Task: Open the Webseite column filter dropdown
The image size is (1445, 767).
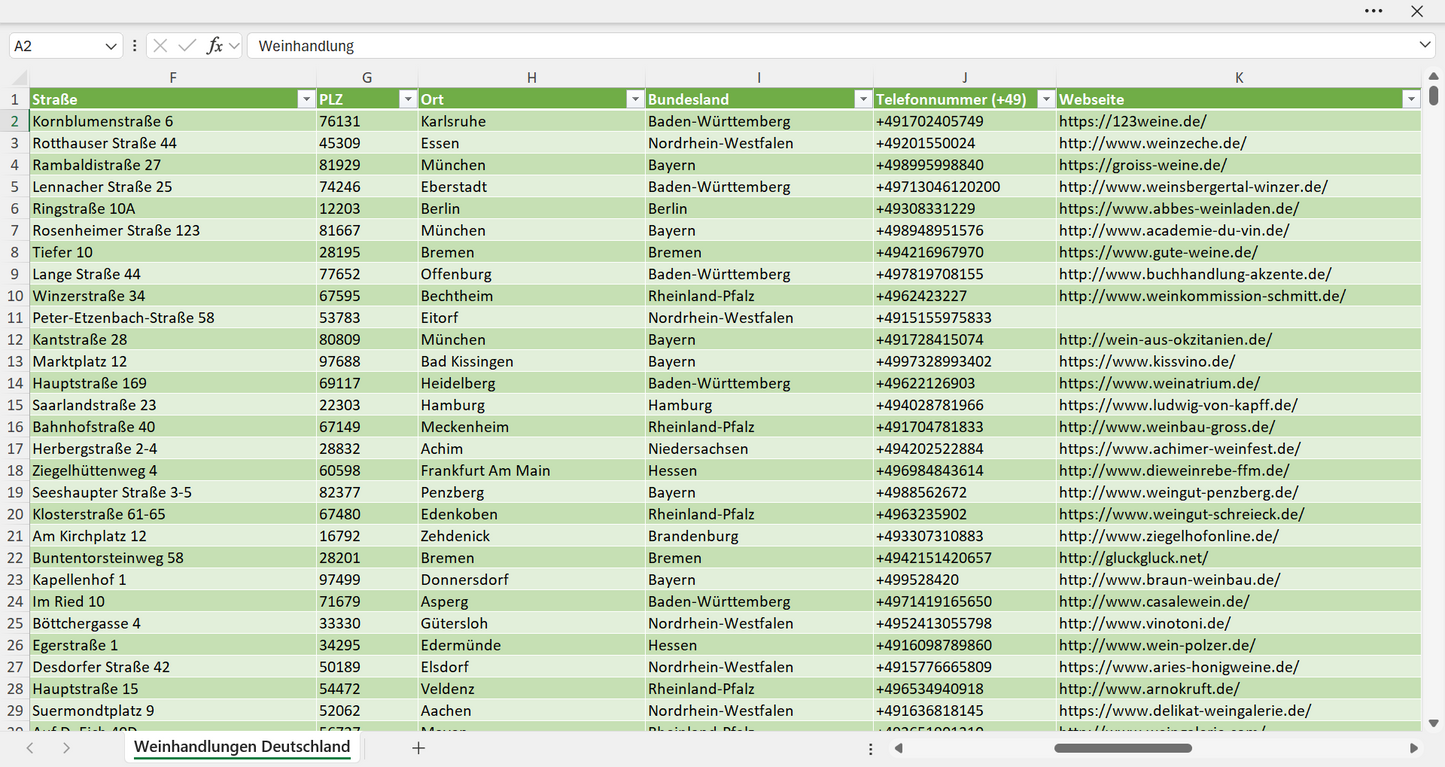Action: click(x=1411, y=99)
